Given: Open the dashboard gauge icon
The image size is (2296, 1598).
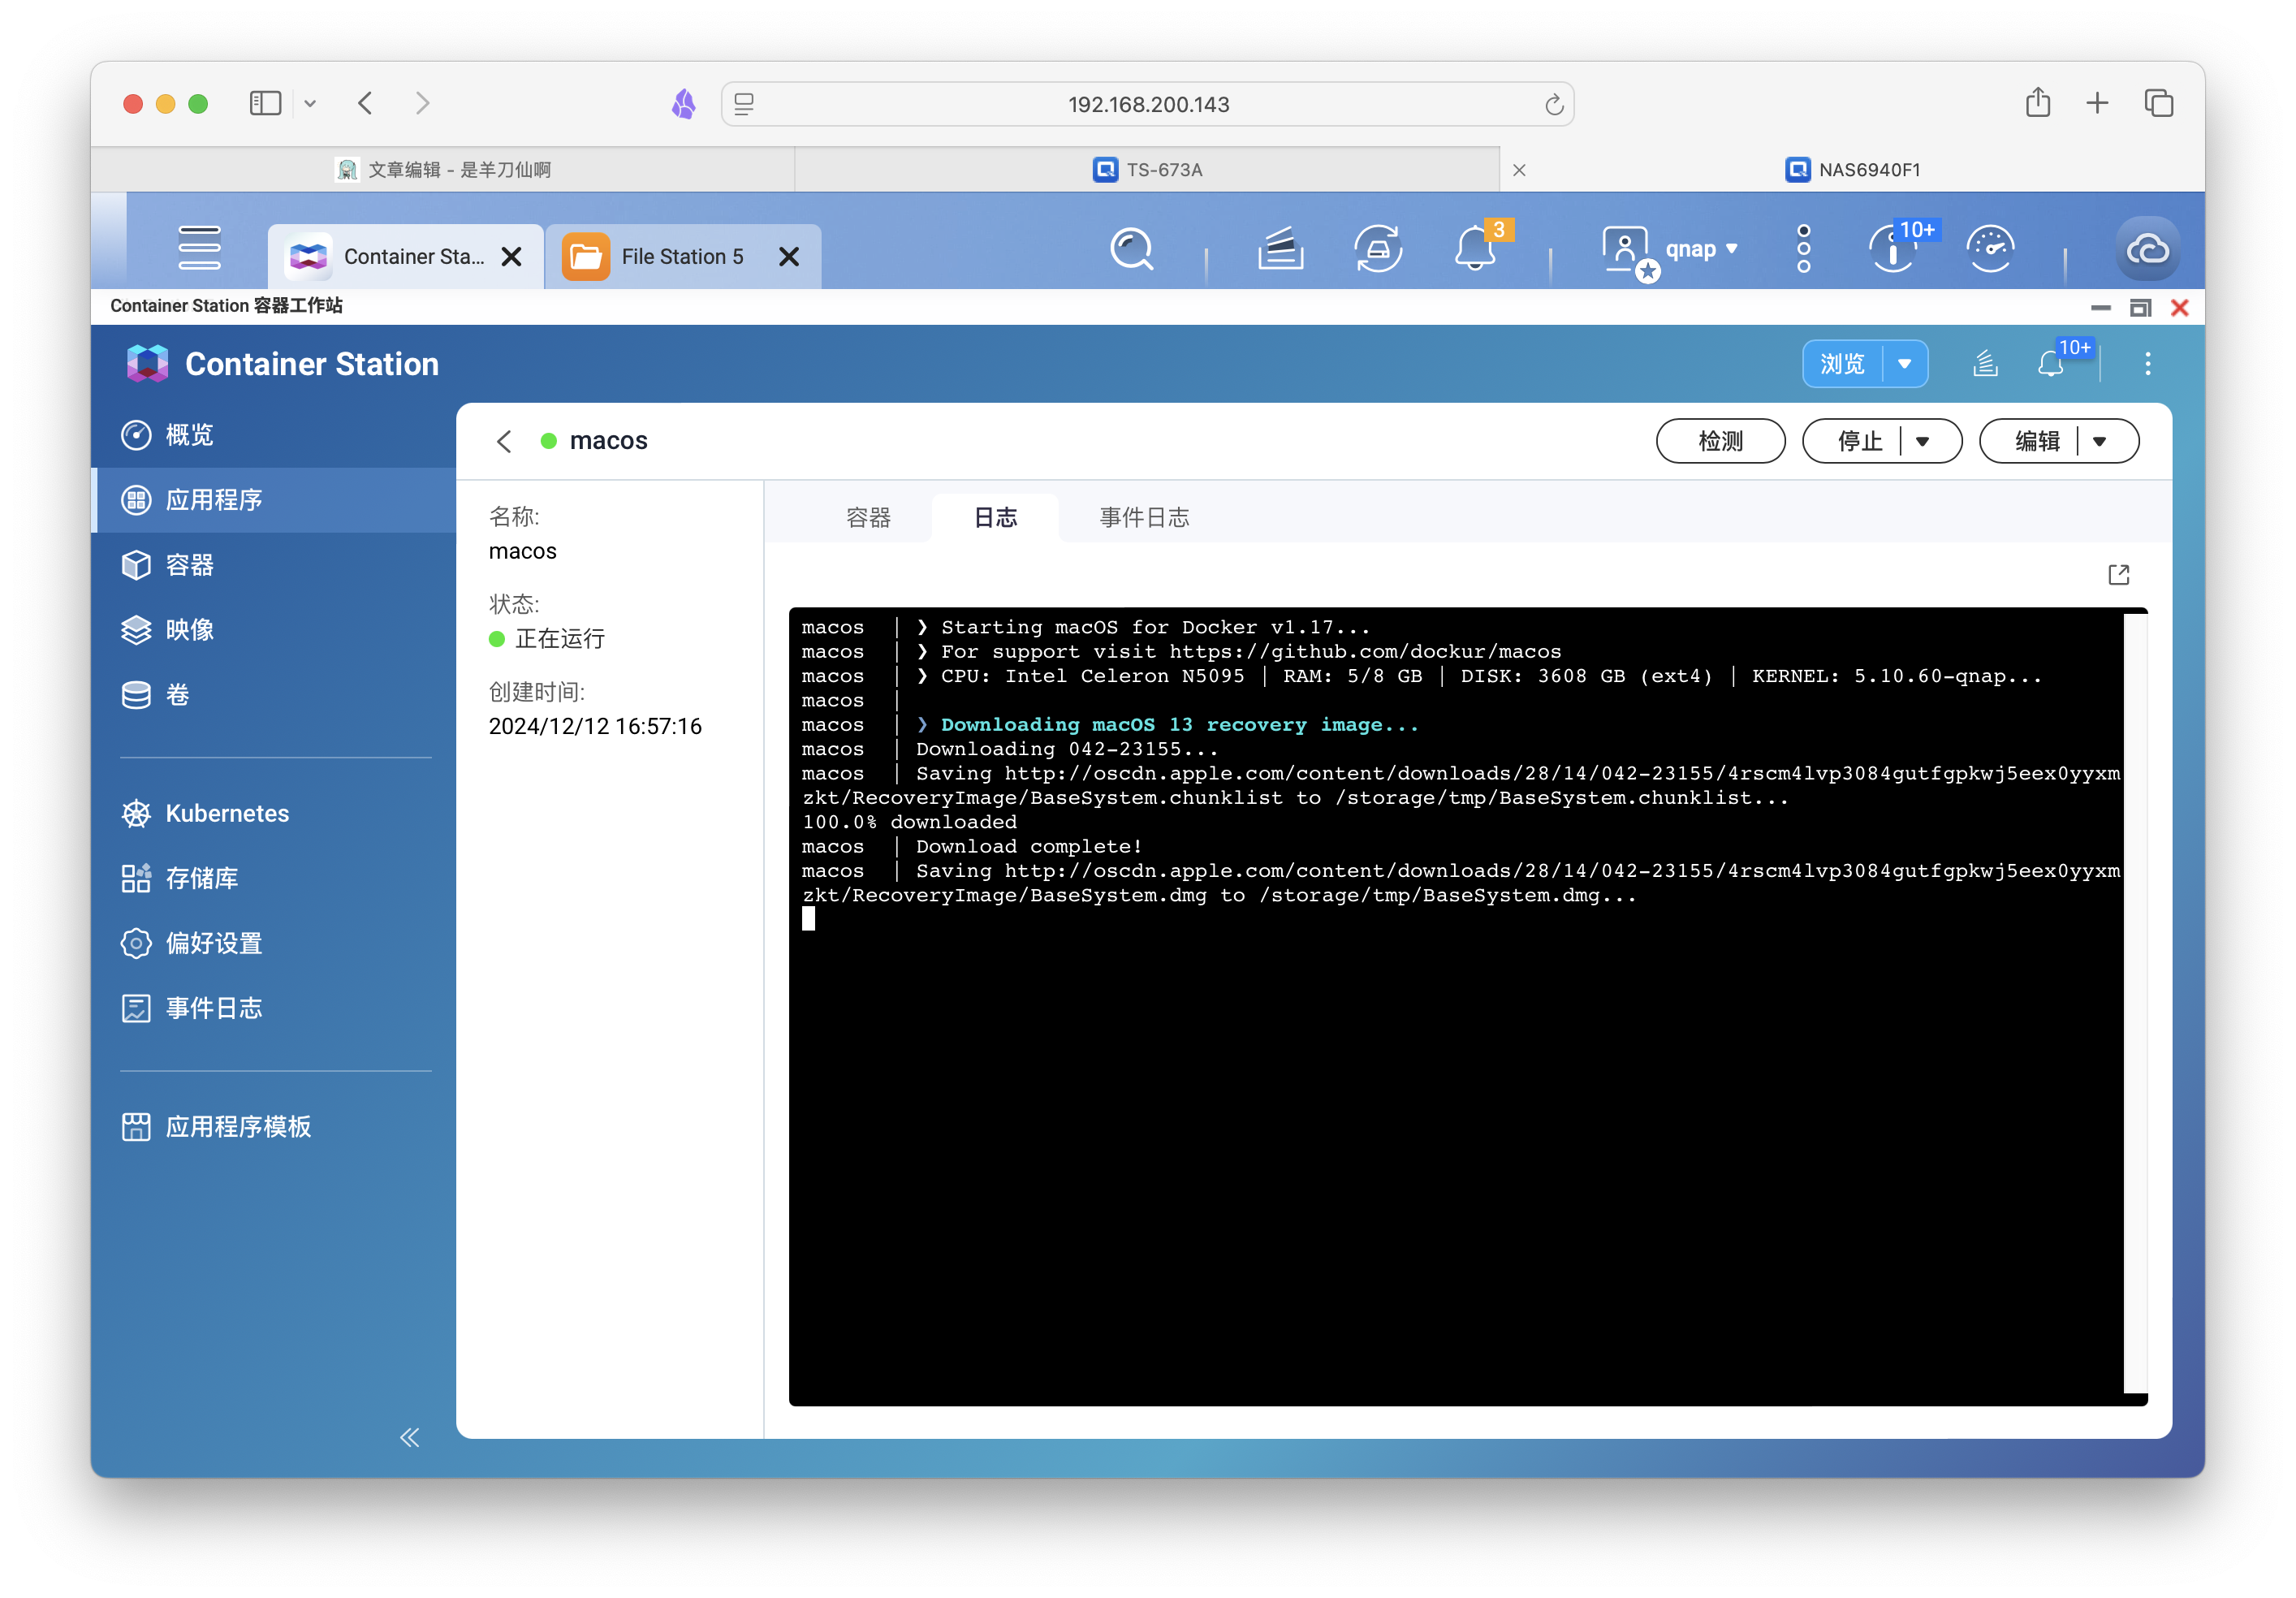Looking at the screenshot, I should point(1990,248).
